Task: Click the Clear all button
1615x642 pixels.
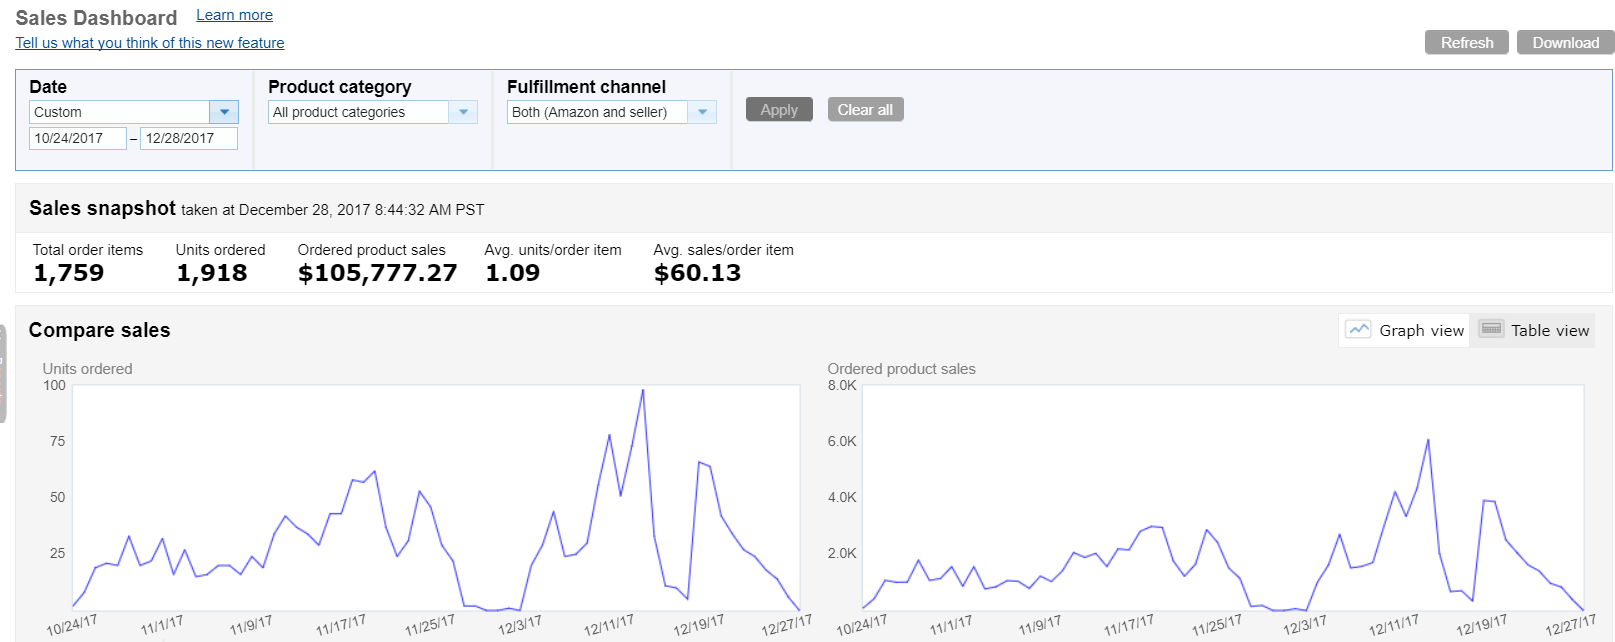Action: pos(865,110)
